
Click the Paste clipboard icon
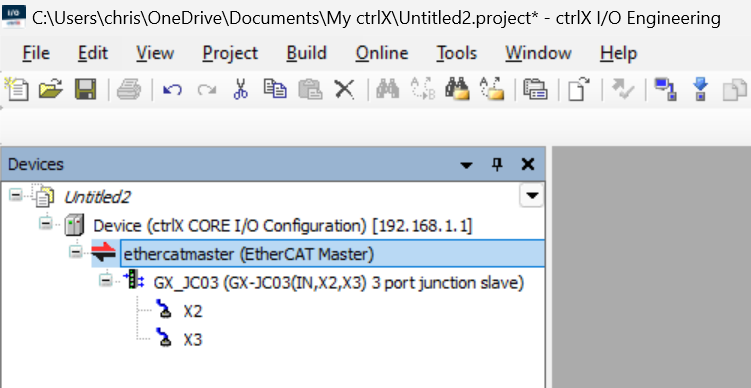pos(310,89)
